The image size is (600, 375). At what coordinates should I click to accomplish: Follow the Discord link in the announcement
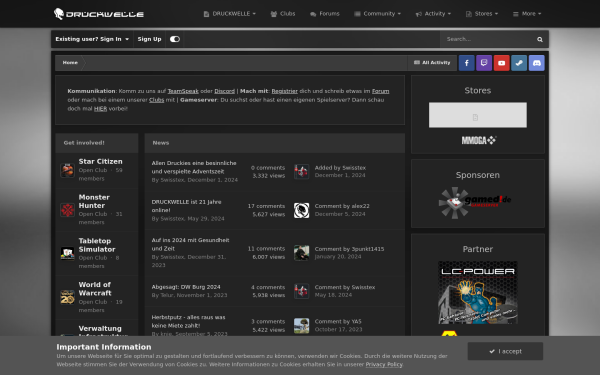coord(224,91)
